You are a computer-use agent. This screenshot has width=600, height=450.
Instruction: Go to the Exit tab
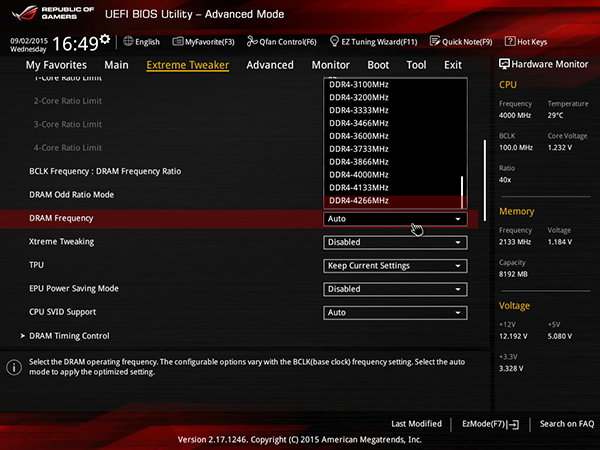453,65
